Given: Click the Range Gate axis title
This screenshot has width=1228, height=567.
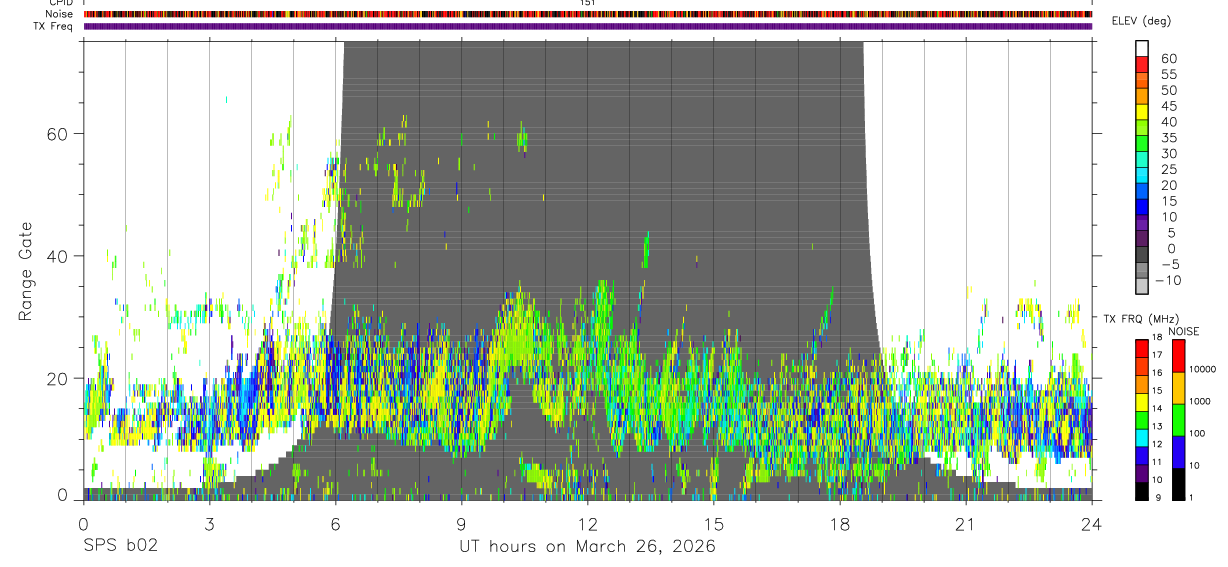Looking at the screenshot, I should coord(27,271).
